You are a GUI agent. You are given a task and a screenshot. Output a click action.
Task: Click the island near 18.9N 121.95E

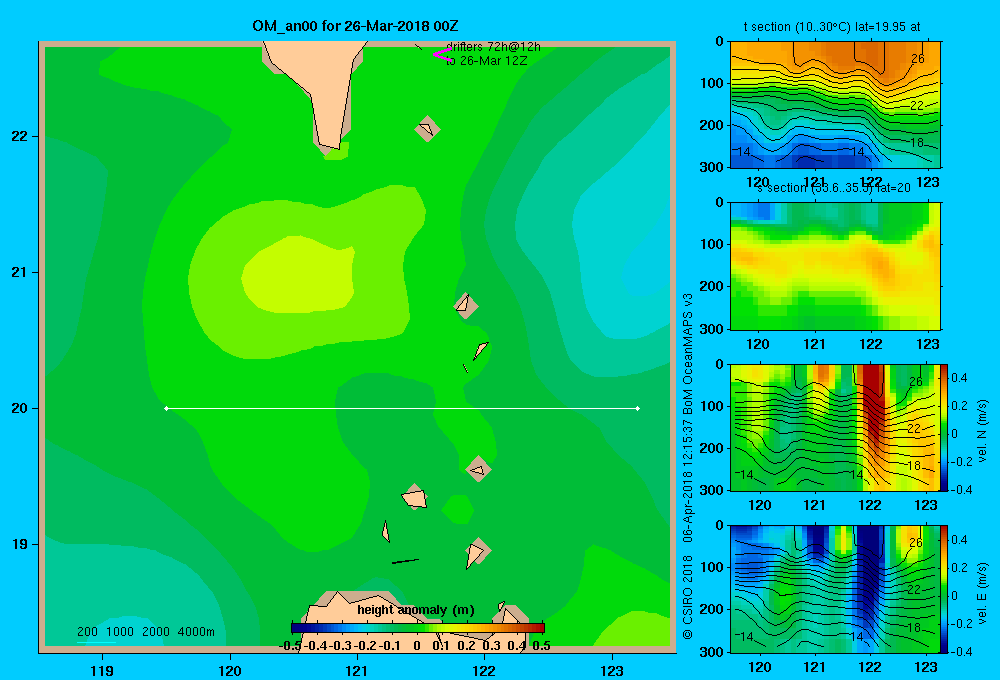[x=477, y=552]
